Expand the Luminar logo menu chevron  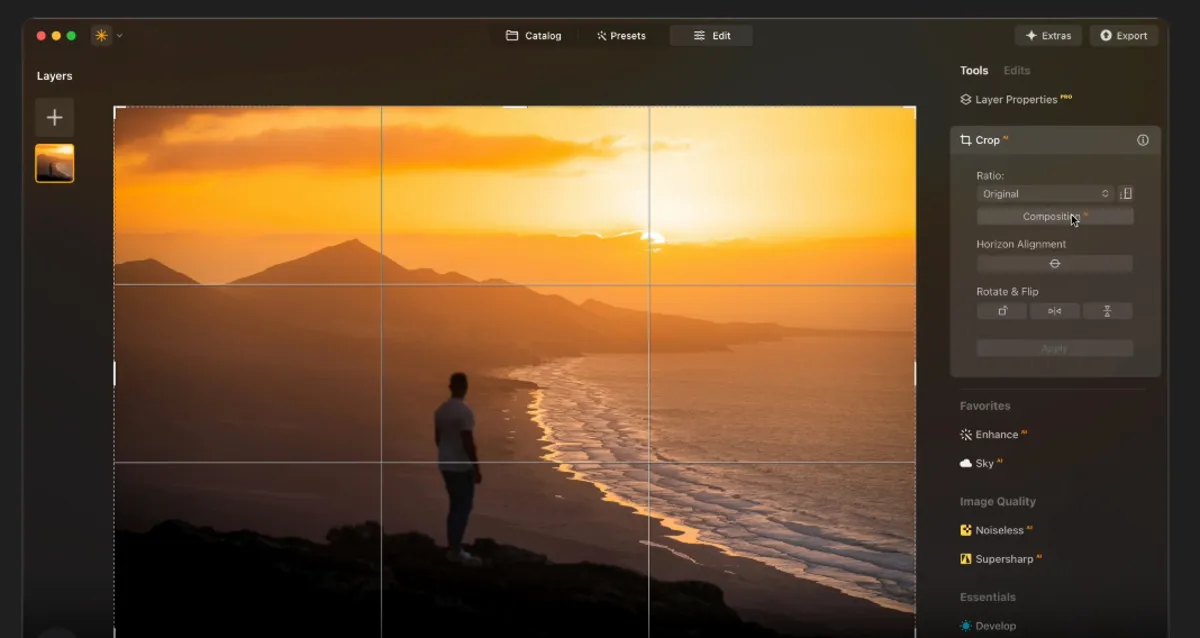coord(120,36)
